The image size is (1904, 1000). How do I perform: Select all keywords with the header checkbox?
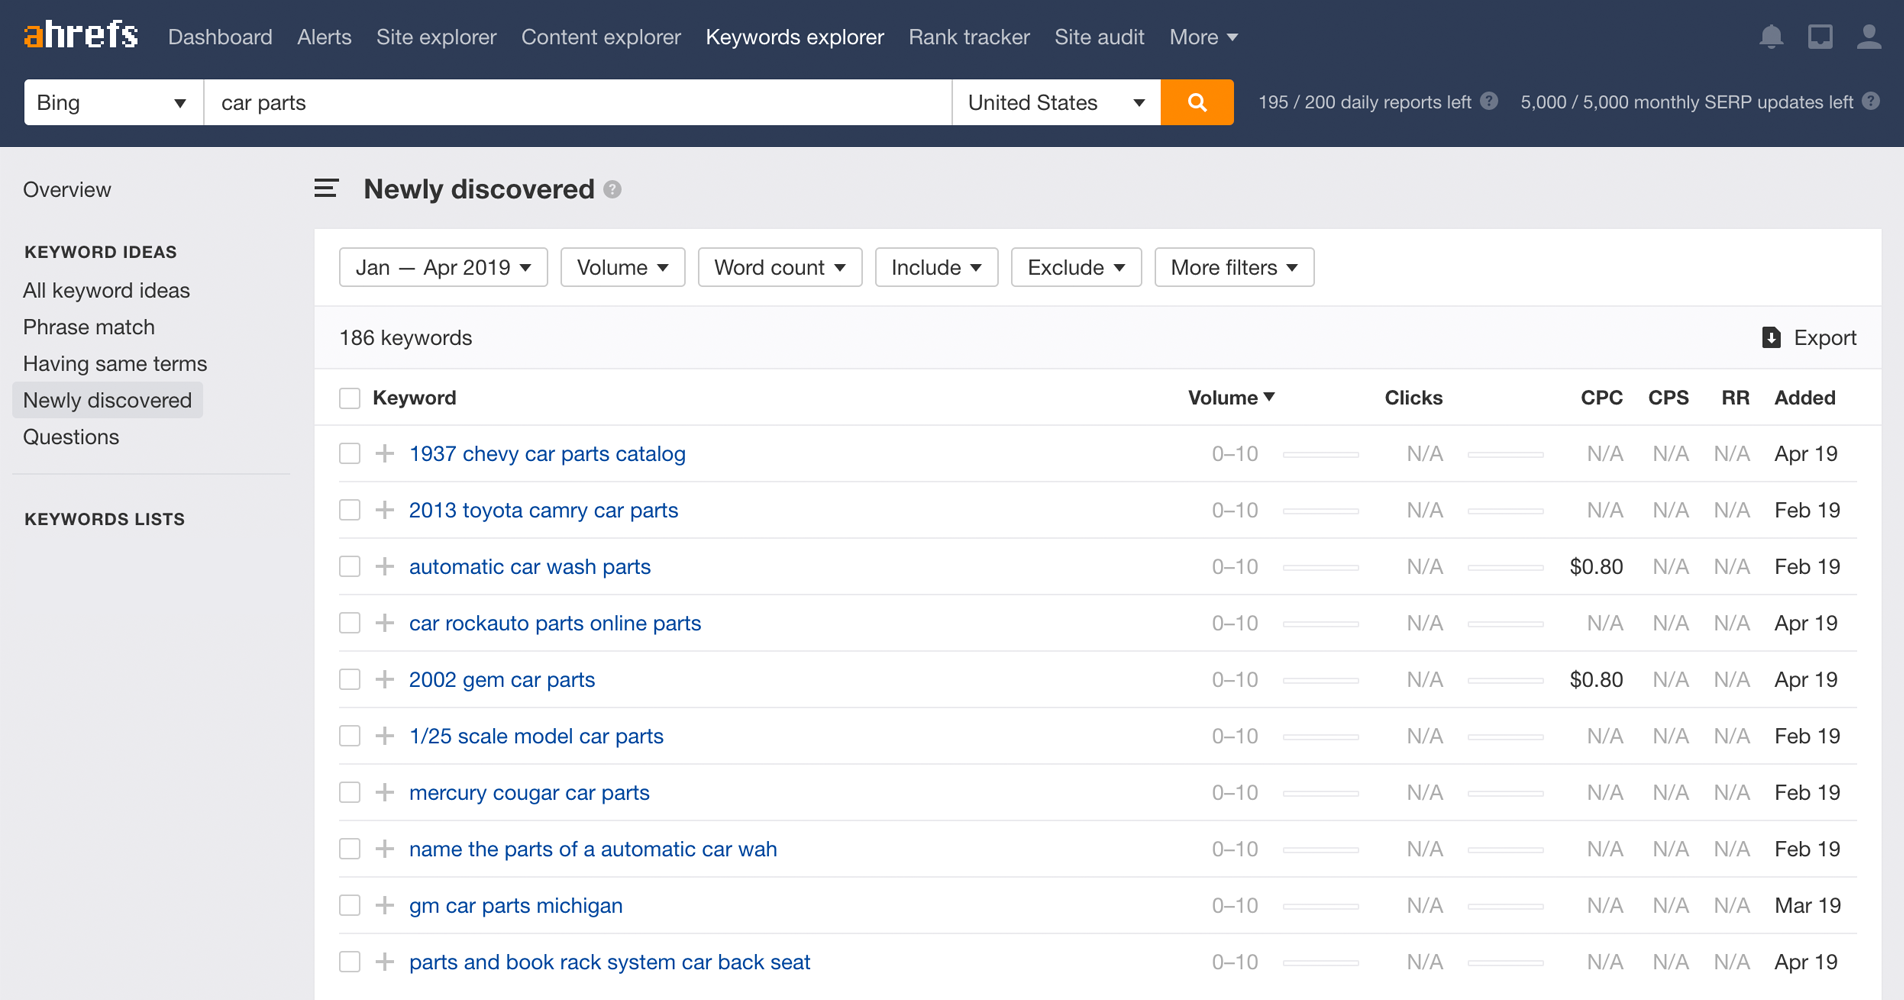coord(349,397)
